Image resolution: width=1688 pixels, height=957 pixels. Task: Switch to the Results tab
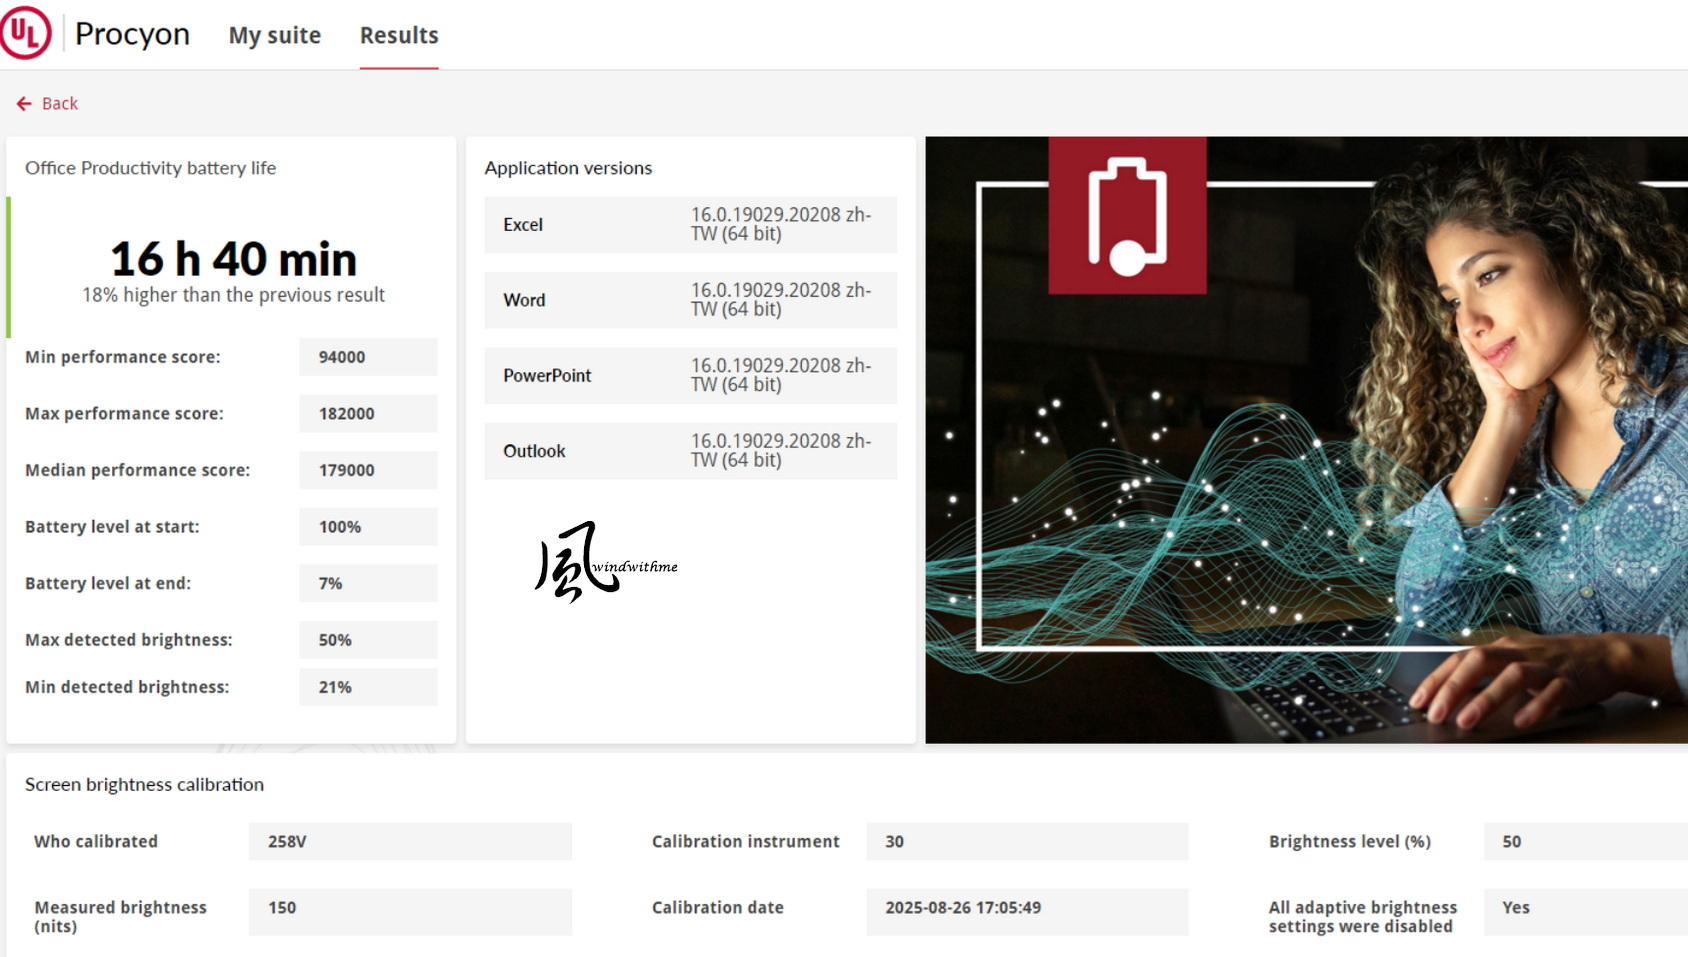pos(399,35)
